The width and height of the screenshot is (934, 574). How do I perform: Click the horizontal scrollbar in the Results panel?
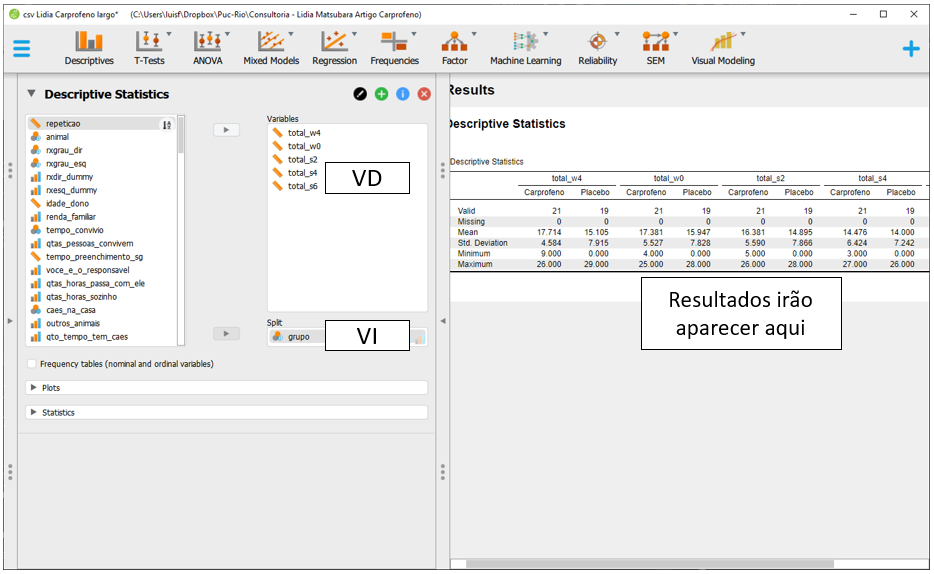click(x=650, y=564)
